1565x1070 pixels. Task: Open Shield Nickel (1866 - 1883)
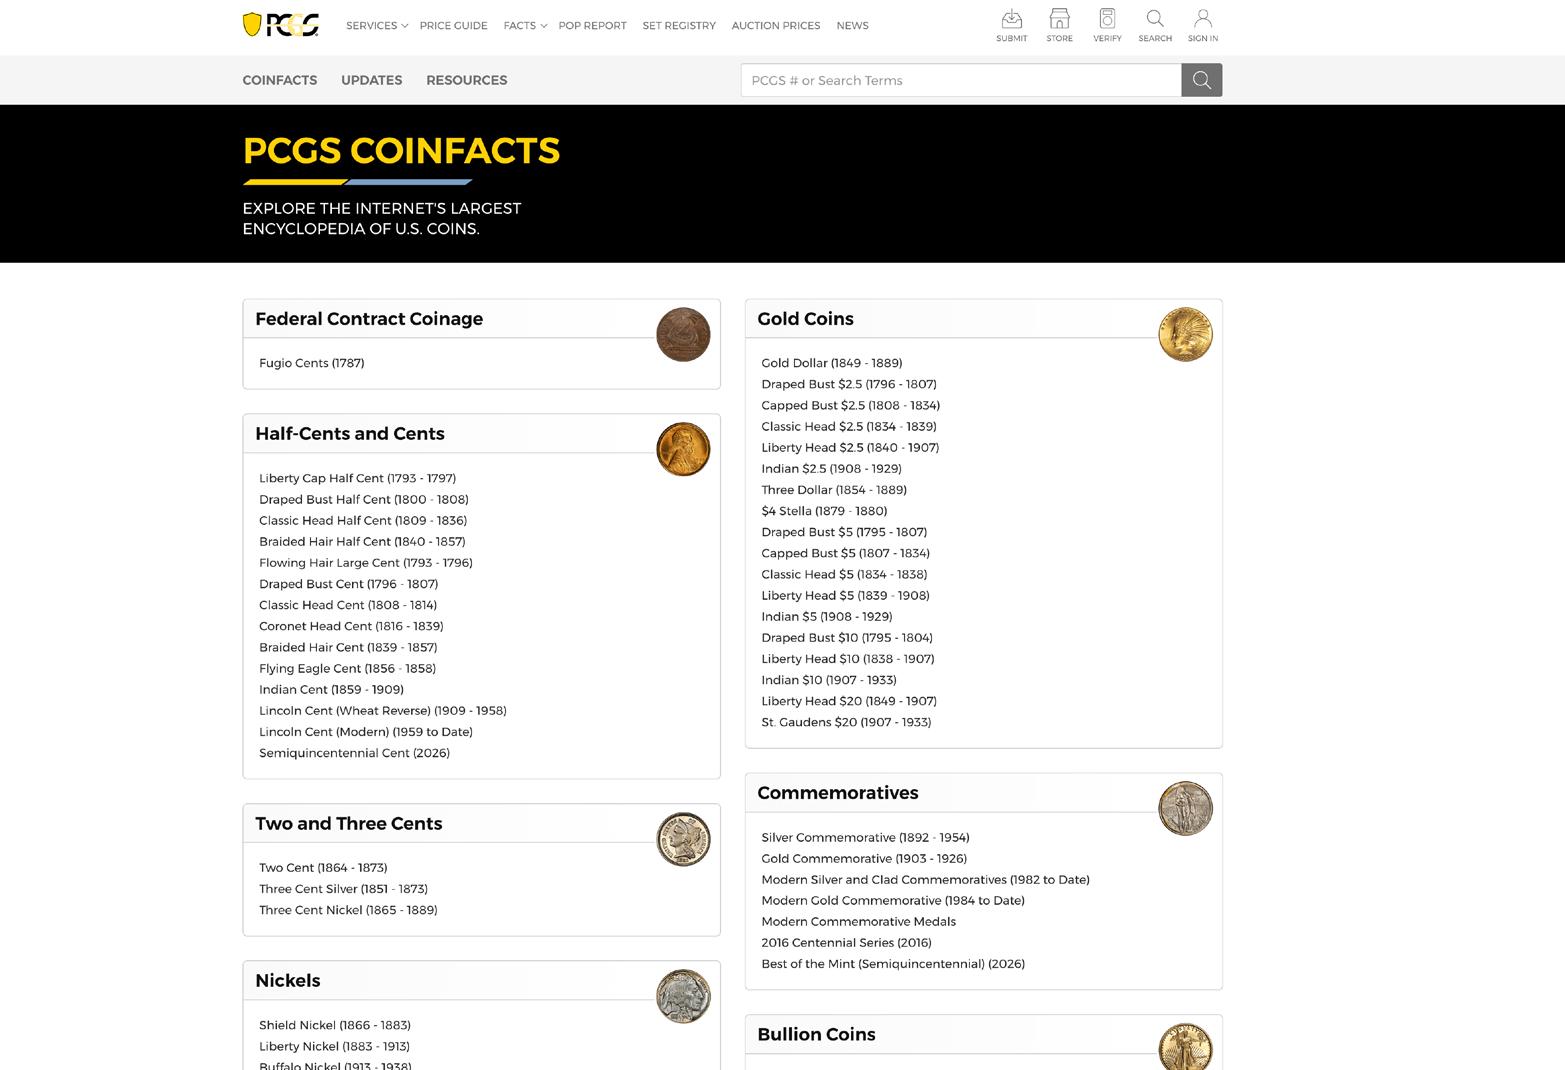click(335, 1025)
